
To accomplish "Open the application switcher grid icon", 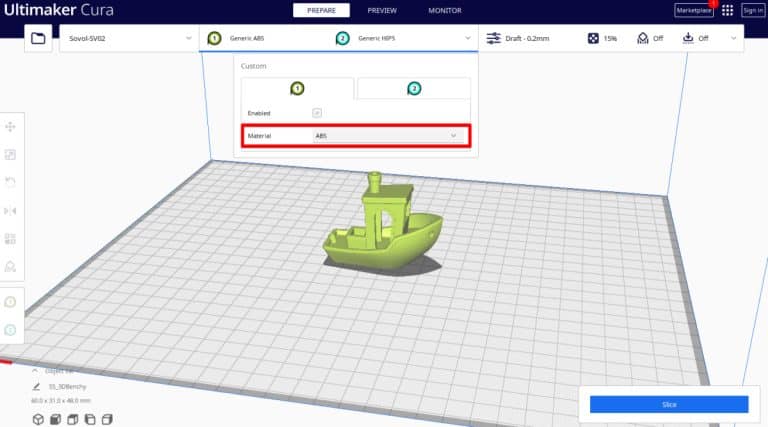I will click(727, 10).
